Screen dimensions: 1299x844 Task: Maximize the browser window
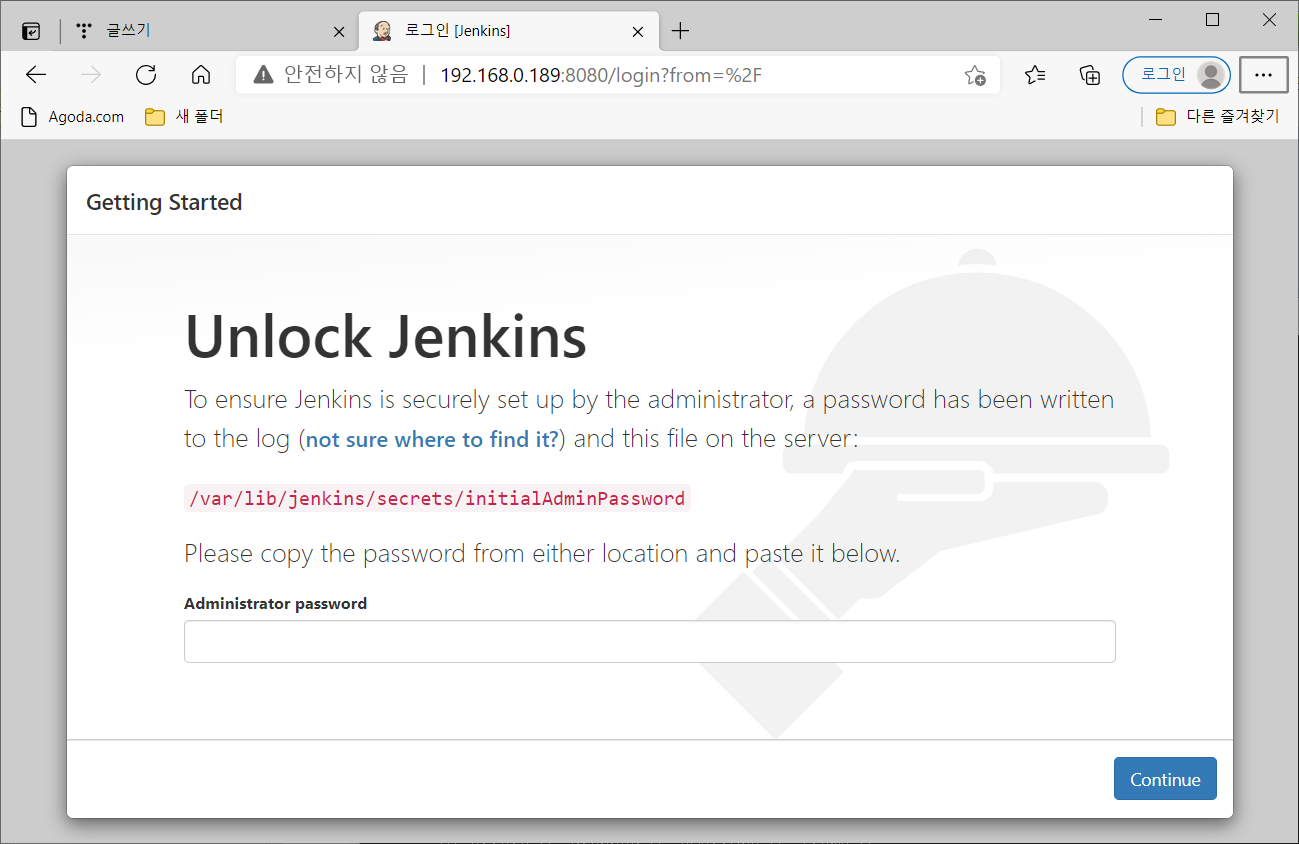(1212, 20)
